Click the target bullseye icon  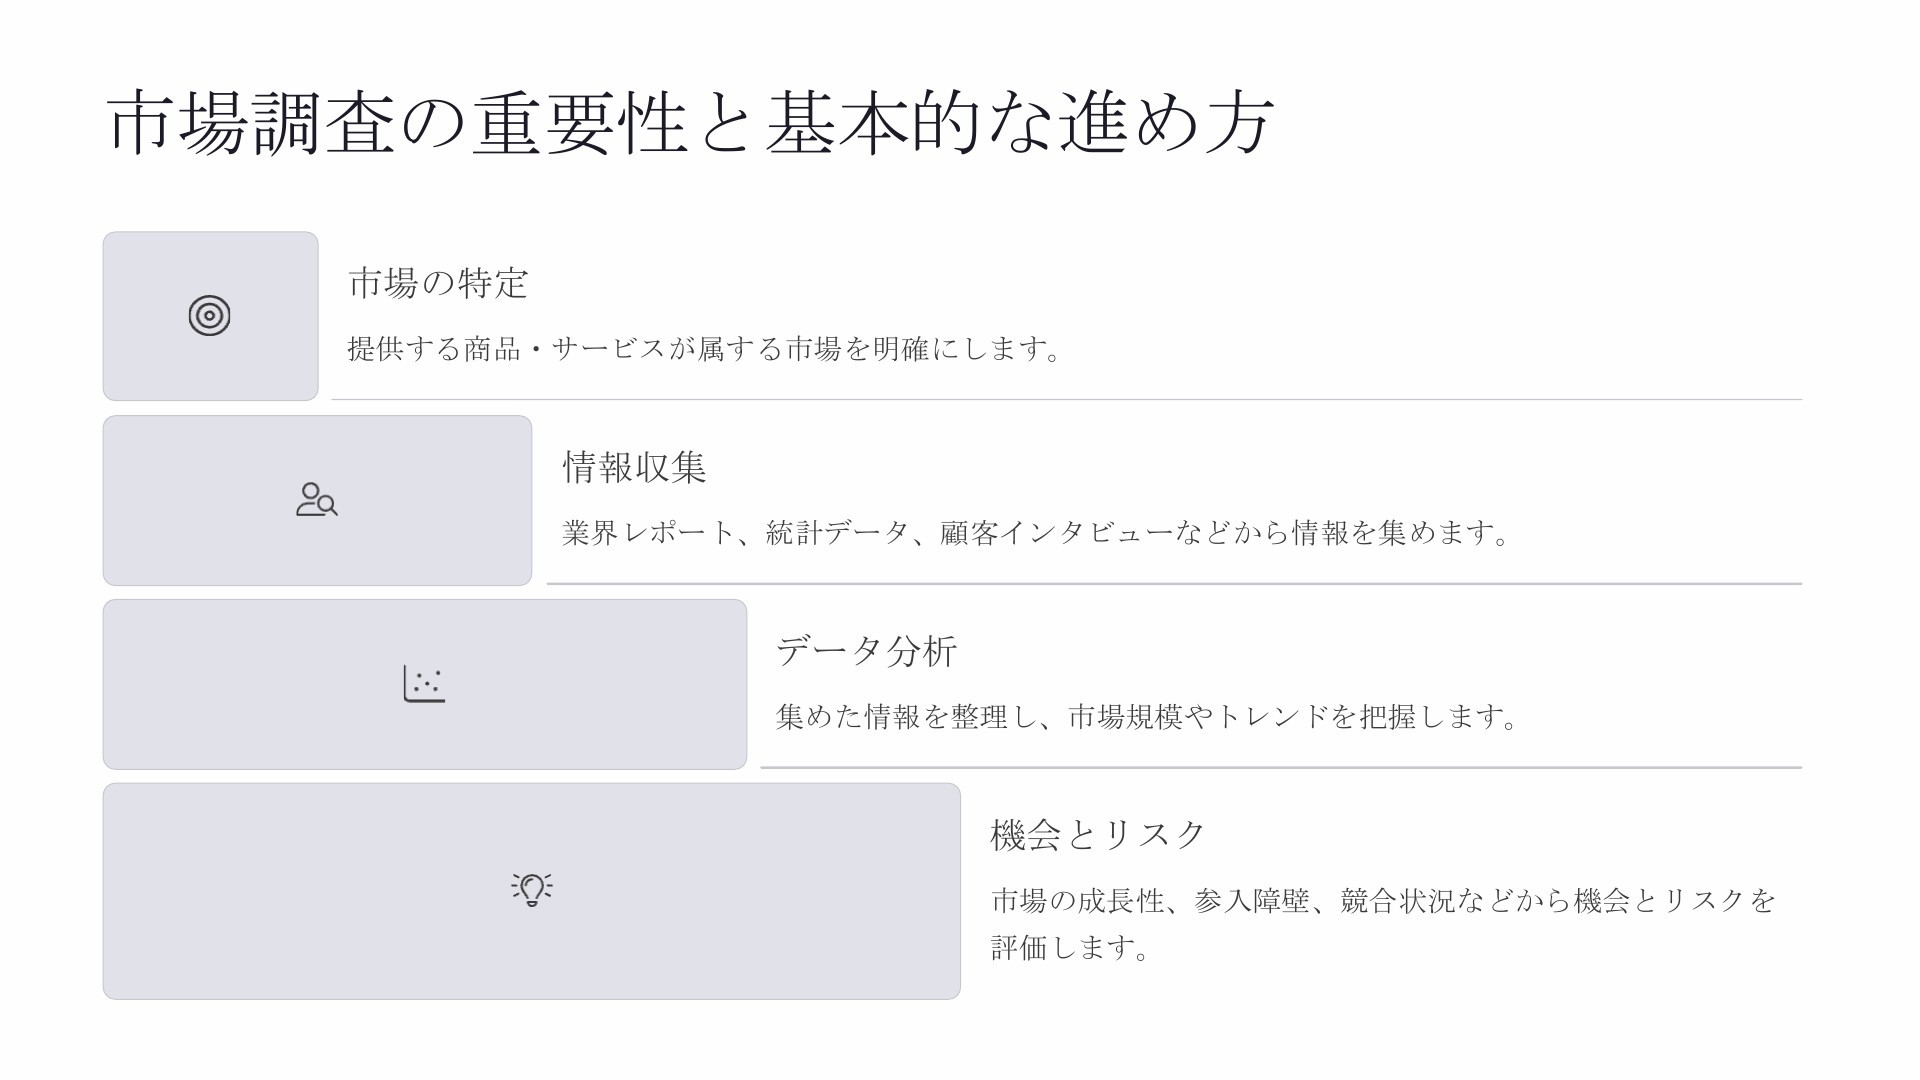210,316
